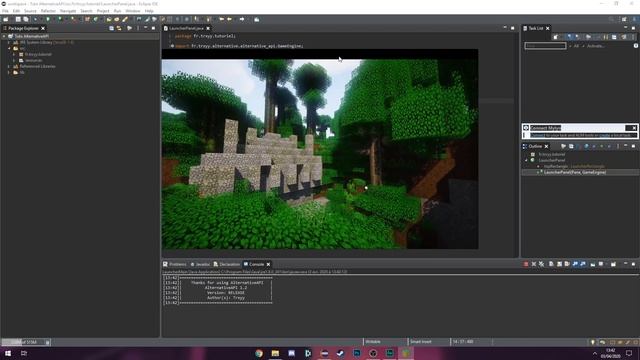The width and height of the screenshot is (640, 360).
Task: Open File Explorer from the taskbar
Action: 275,353
